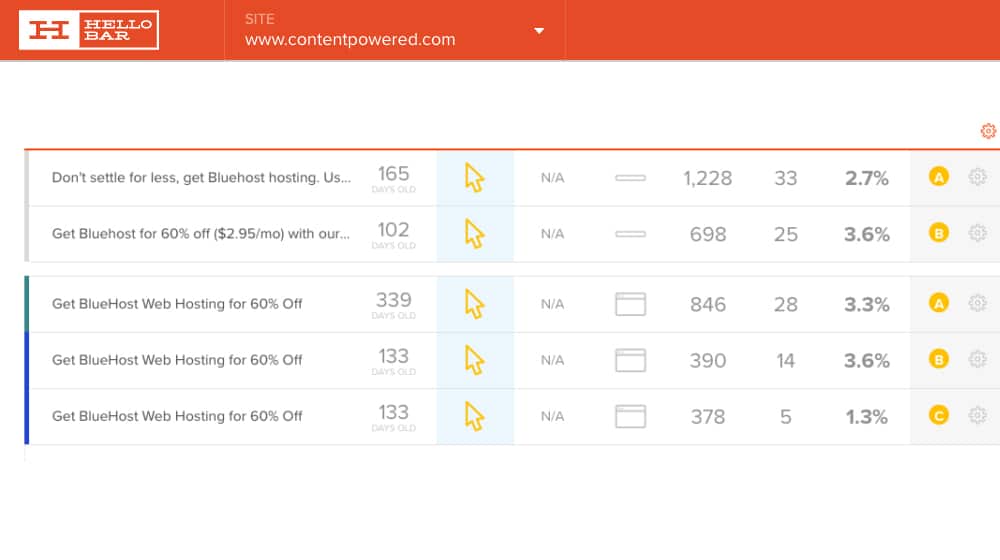Open the "Don't settle for less" bar
The image size is (1000, 560).
tap(201, 178)
